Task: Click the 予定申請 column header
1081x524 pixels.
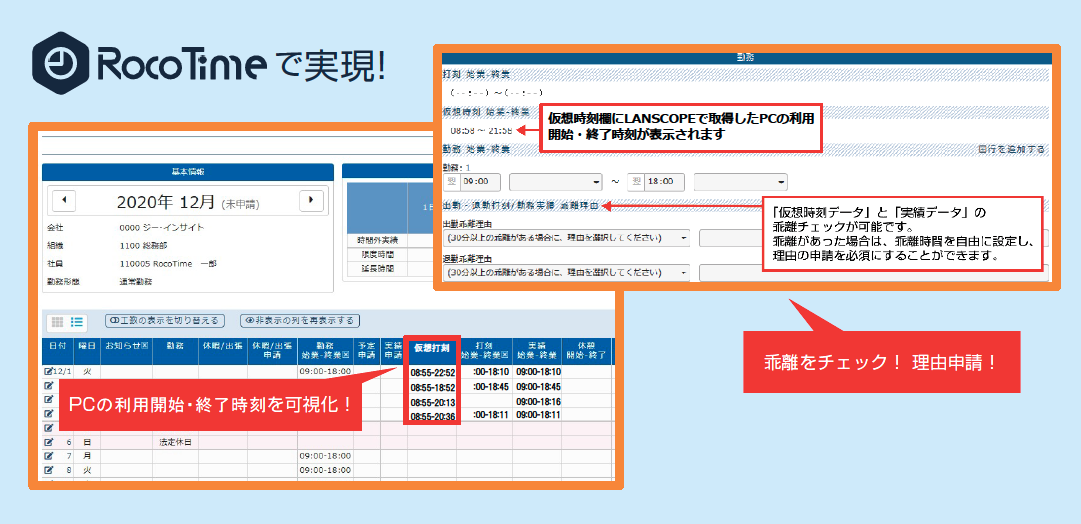Action: [367, 350]
